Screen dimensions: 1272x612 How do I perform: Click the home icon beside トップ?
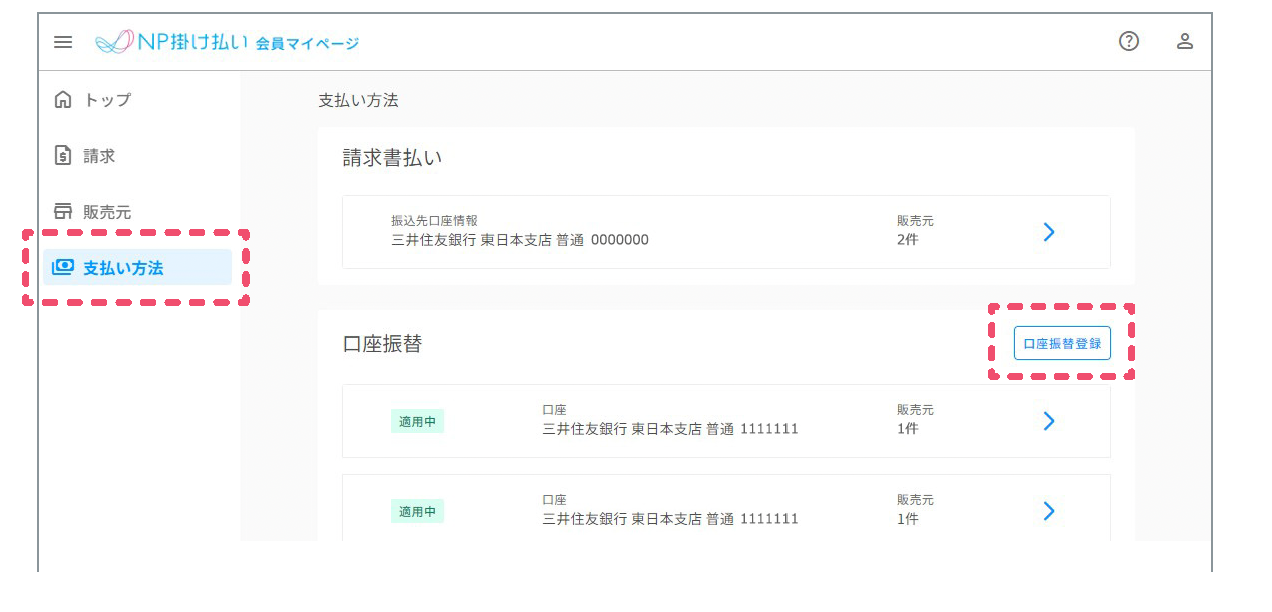[x=63, y=100]
